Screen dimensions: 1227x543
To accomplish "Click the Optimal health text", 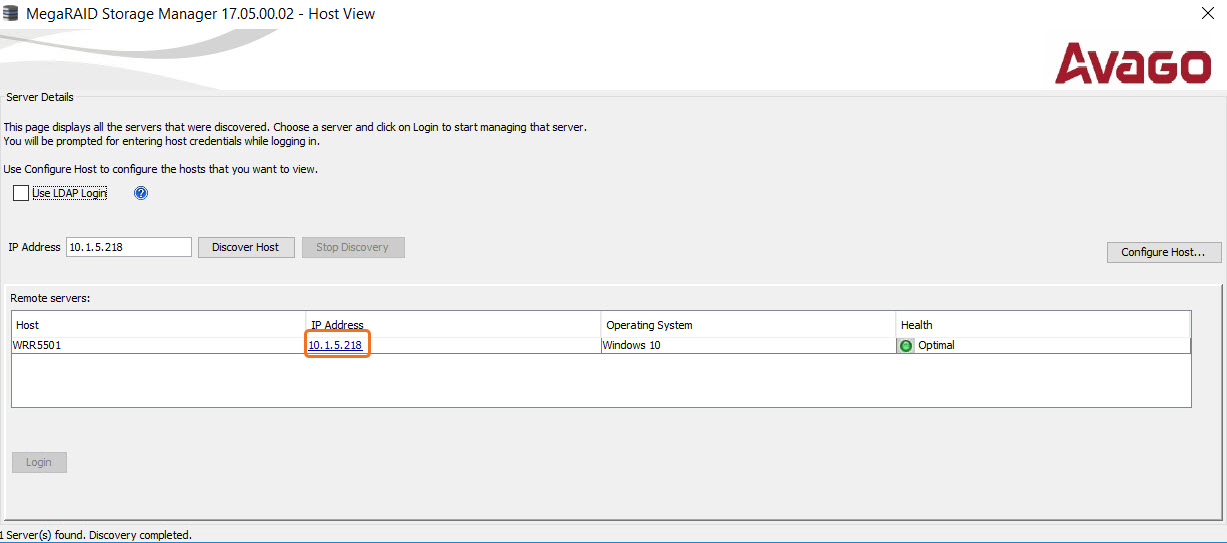I will pos(936,345).
